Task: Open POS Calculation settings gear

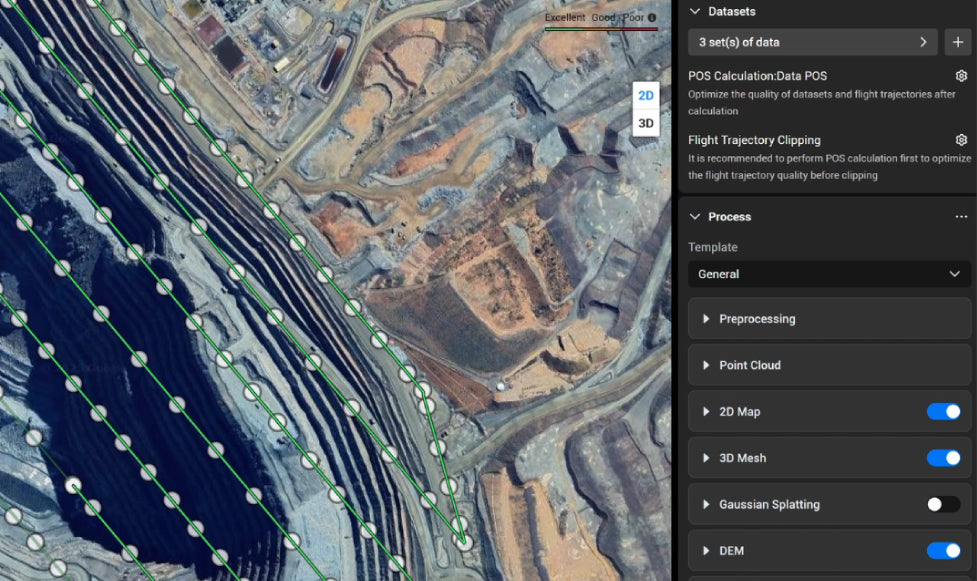Action: (961, 76)
